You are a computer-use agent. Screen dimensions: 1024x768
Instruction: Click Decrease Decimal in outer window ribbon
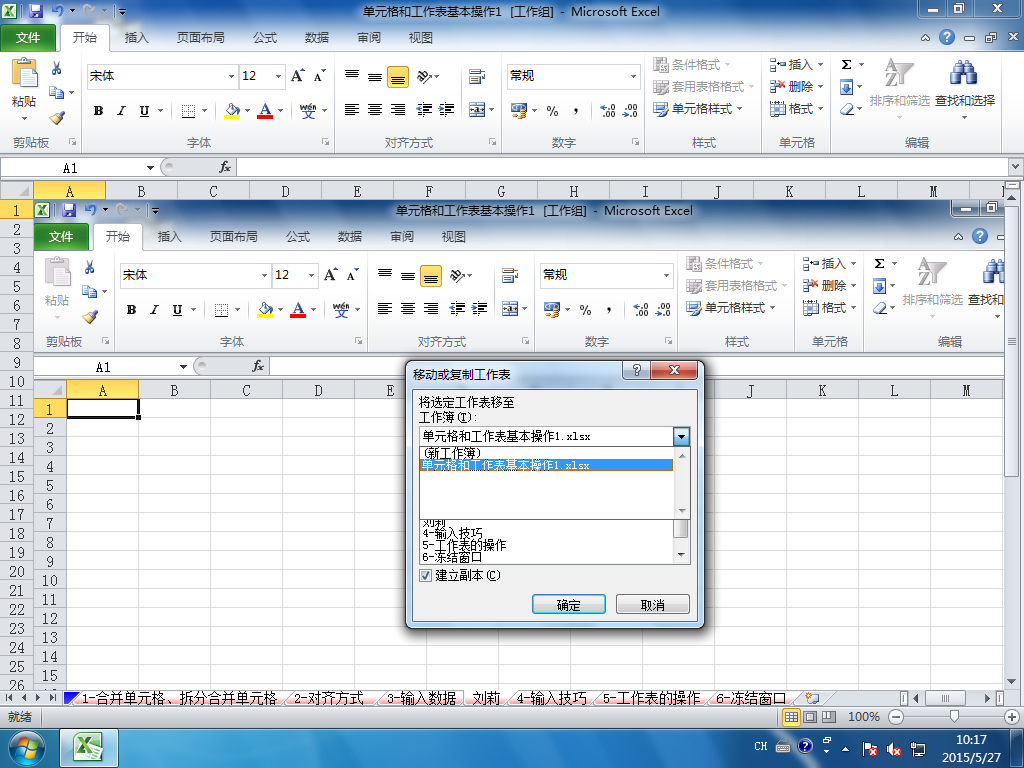pyautogui.click(x=630, y=110)
